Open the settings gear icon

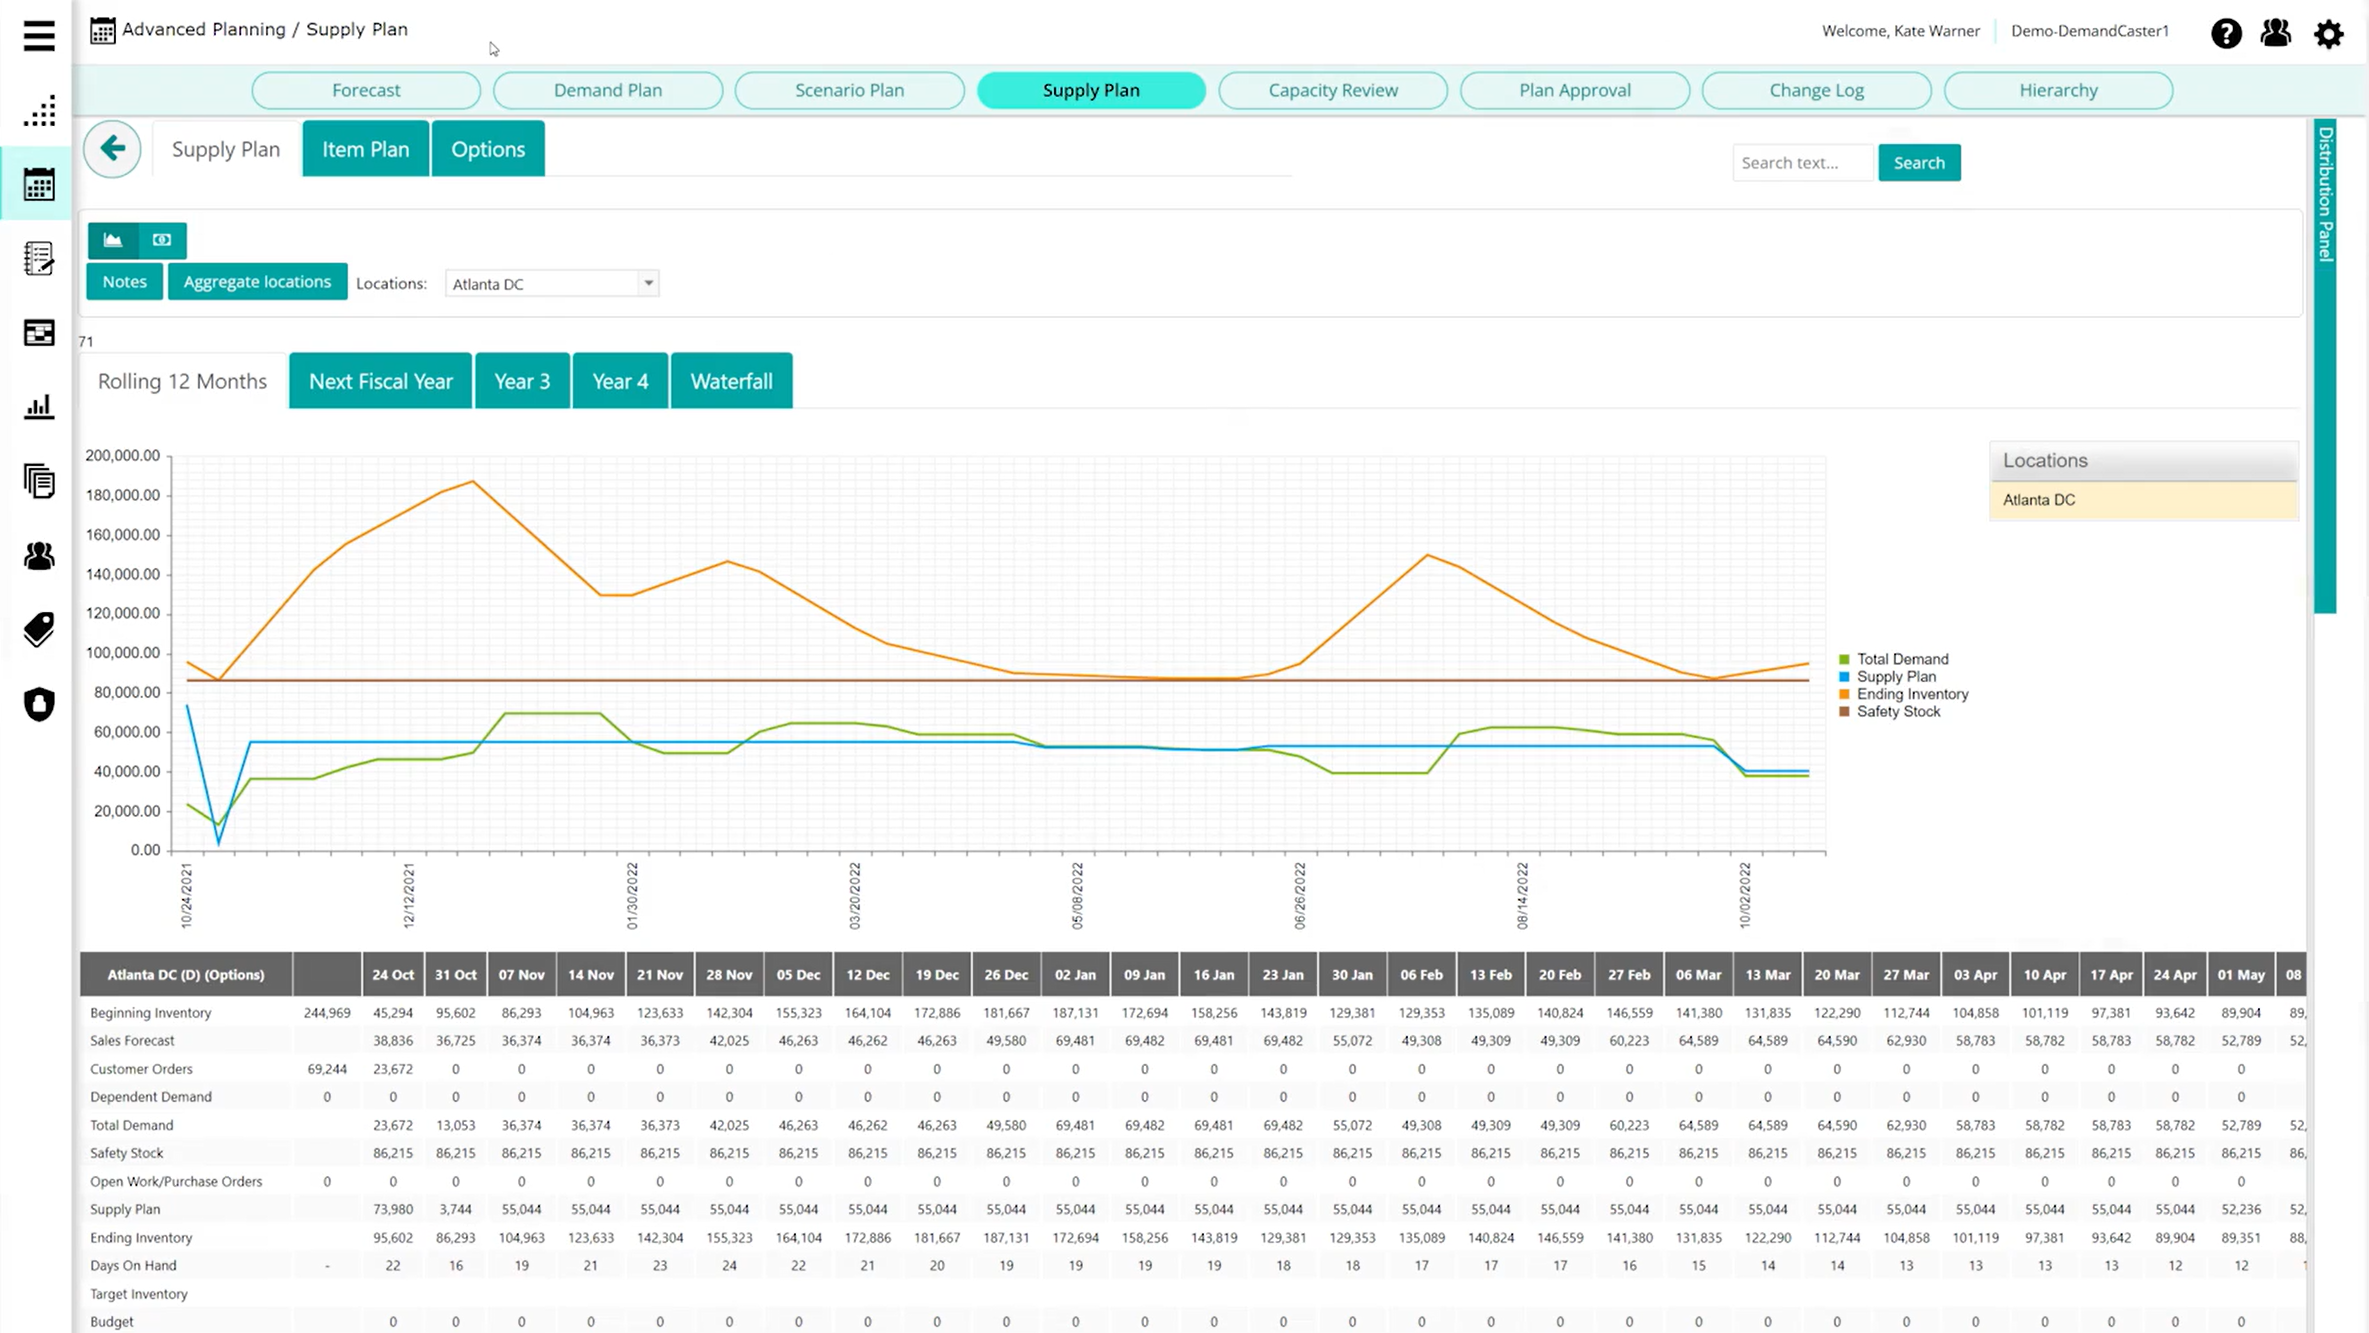pos(2329,33)
